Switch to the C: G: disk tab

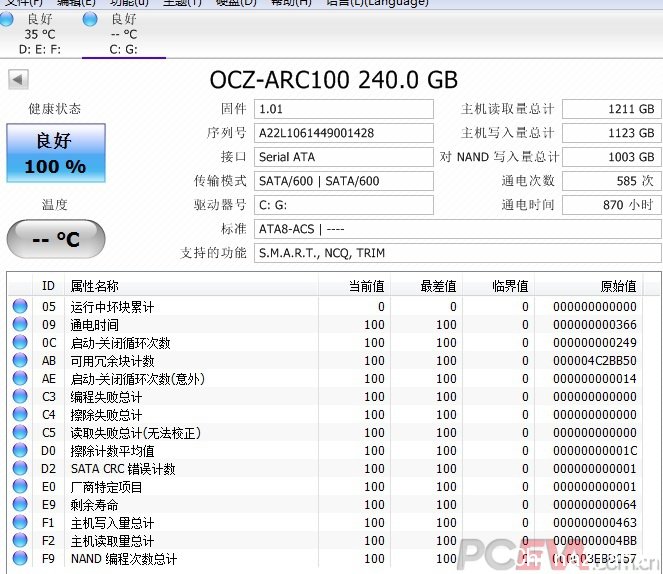pos(123,34)
